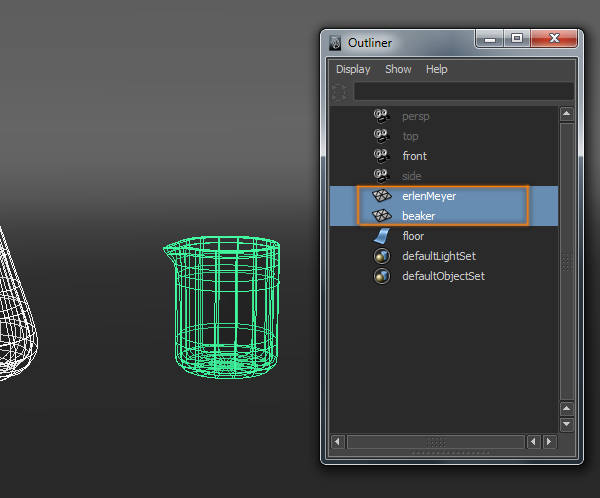This screenshot has width=600, height=498.
Task: Open the Display menu
Action: (353, 69)
